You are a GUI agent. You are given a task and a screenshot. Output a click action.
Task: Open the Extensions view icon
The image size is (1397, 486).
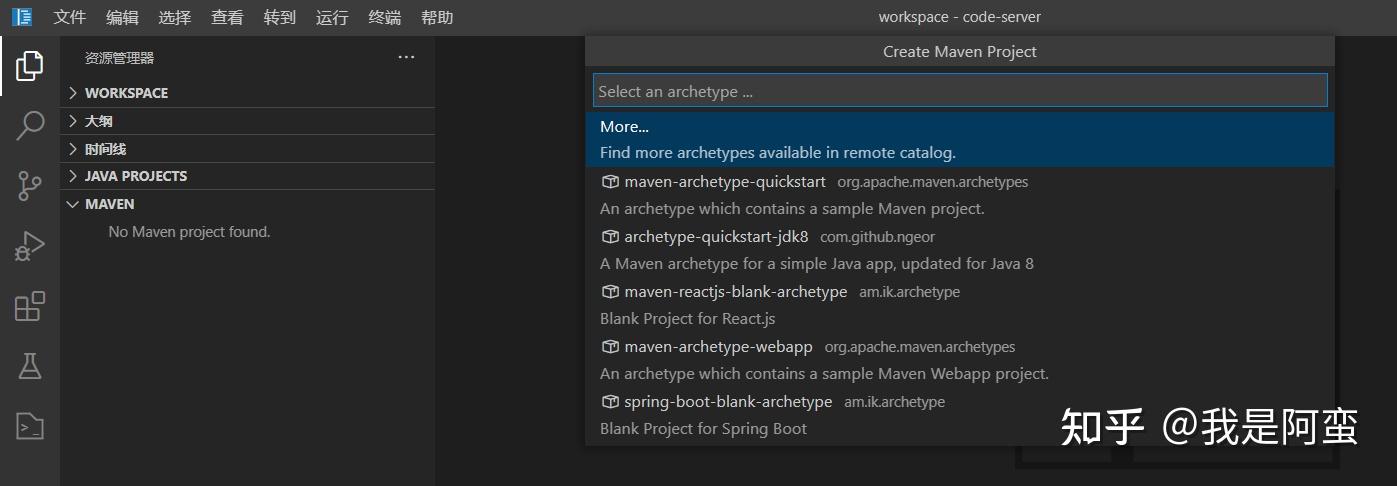point(30,306)
